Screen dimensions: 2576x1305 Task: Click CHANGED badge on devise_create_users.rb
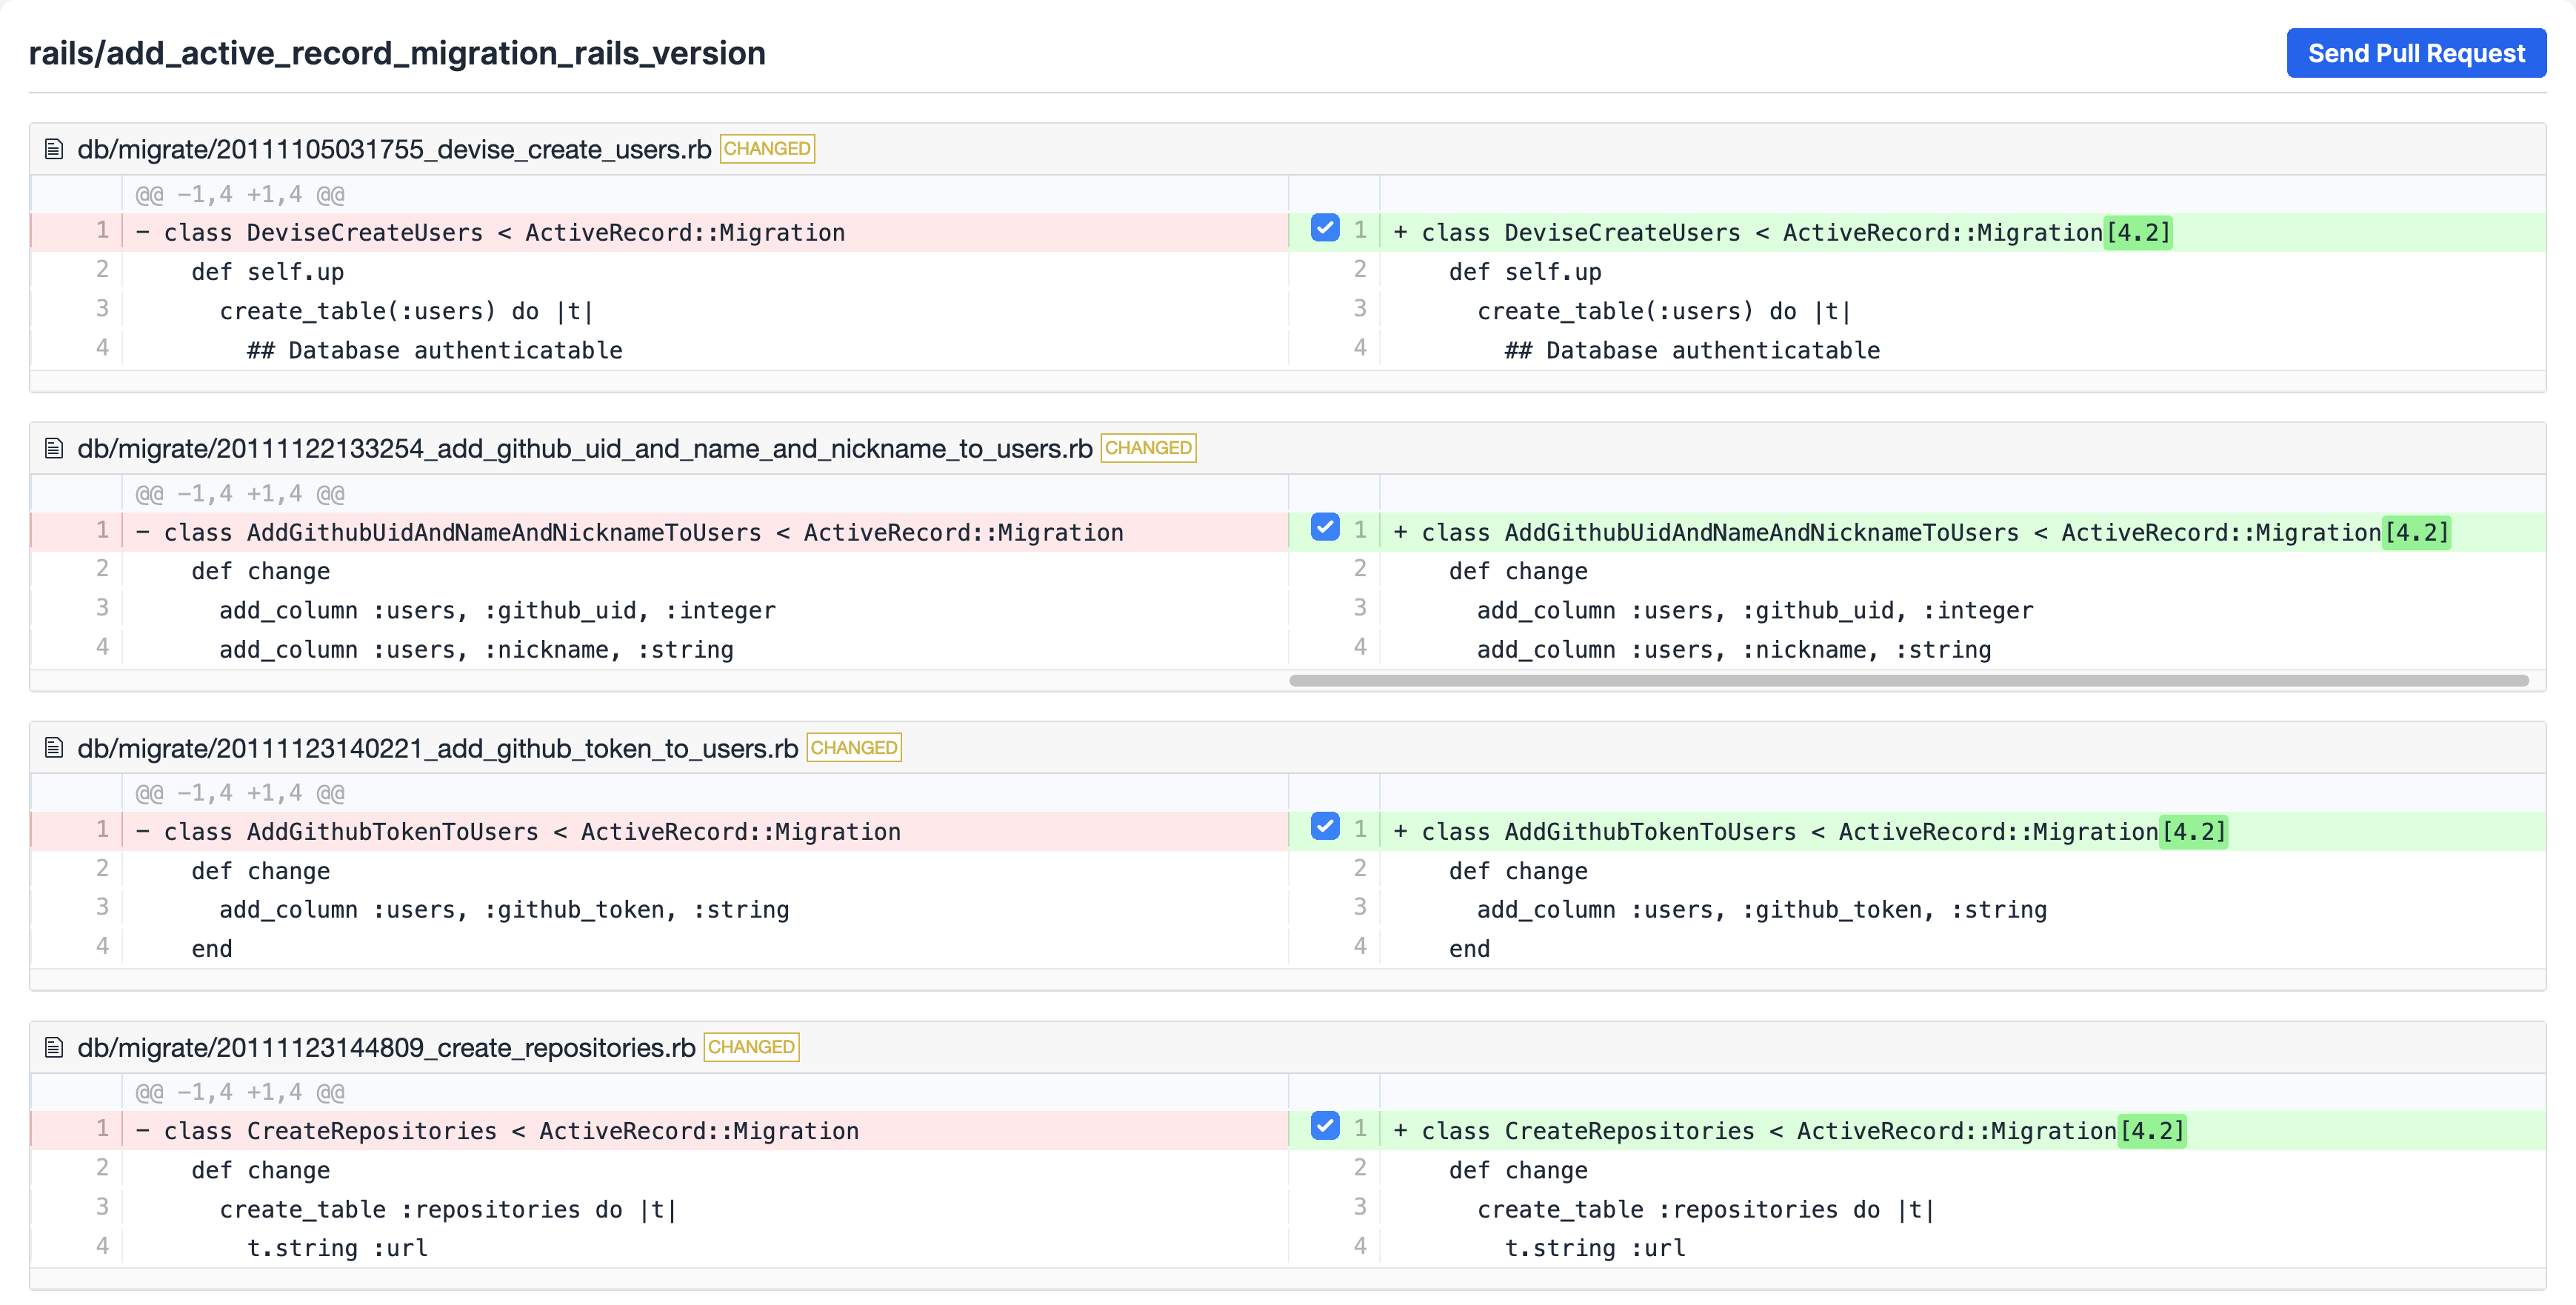click(767, 149)
